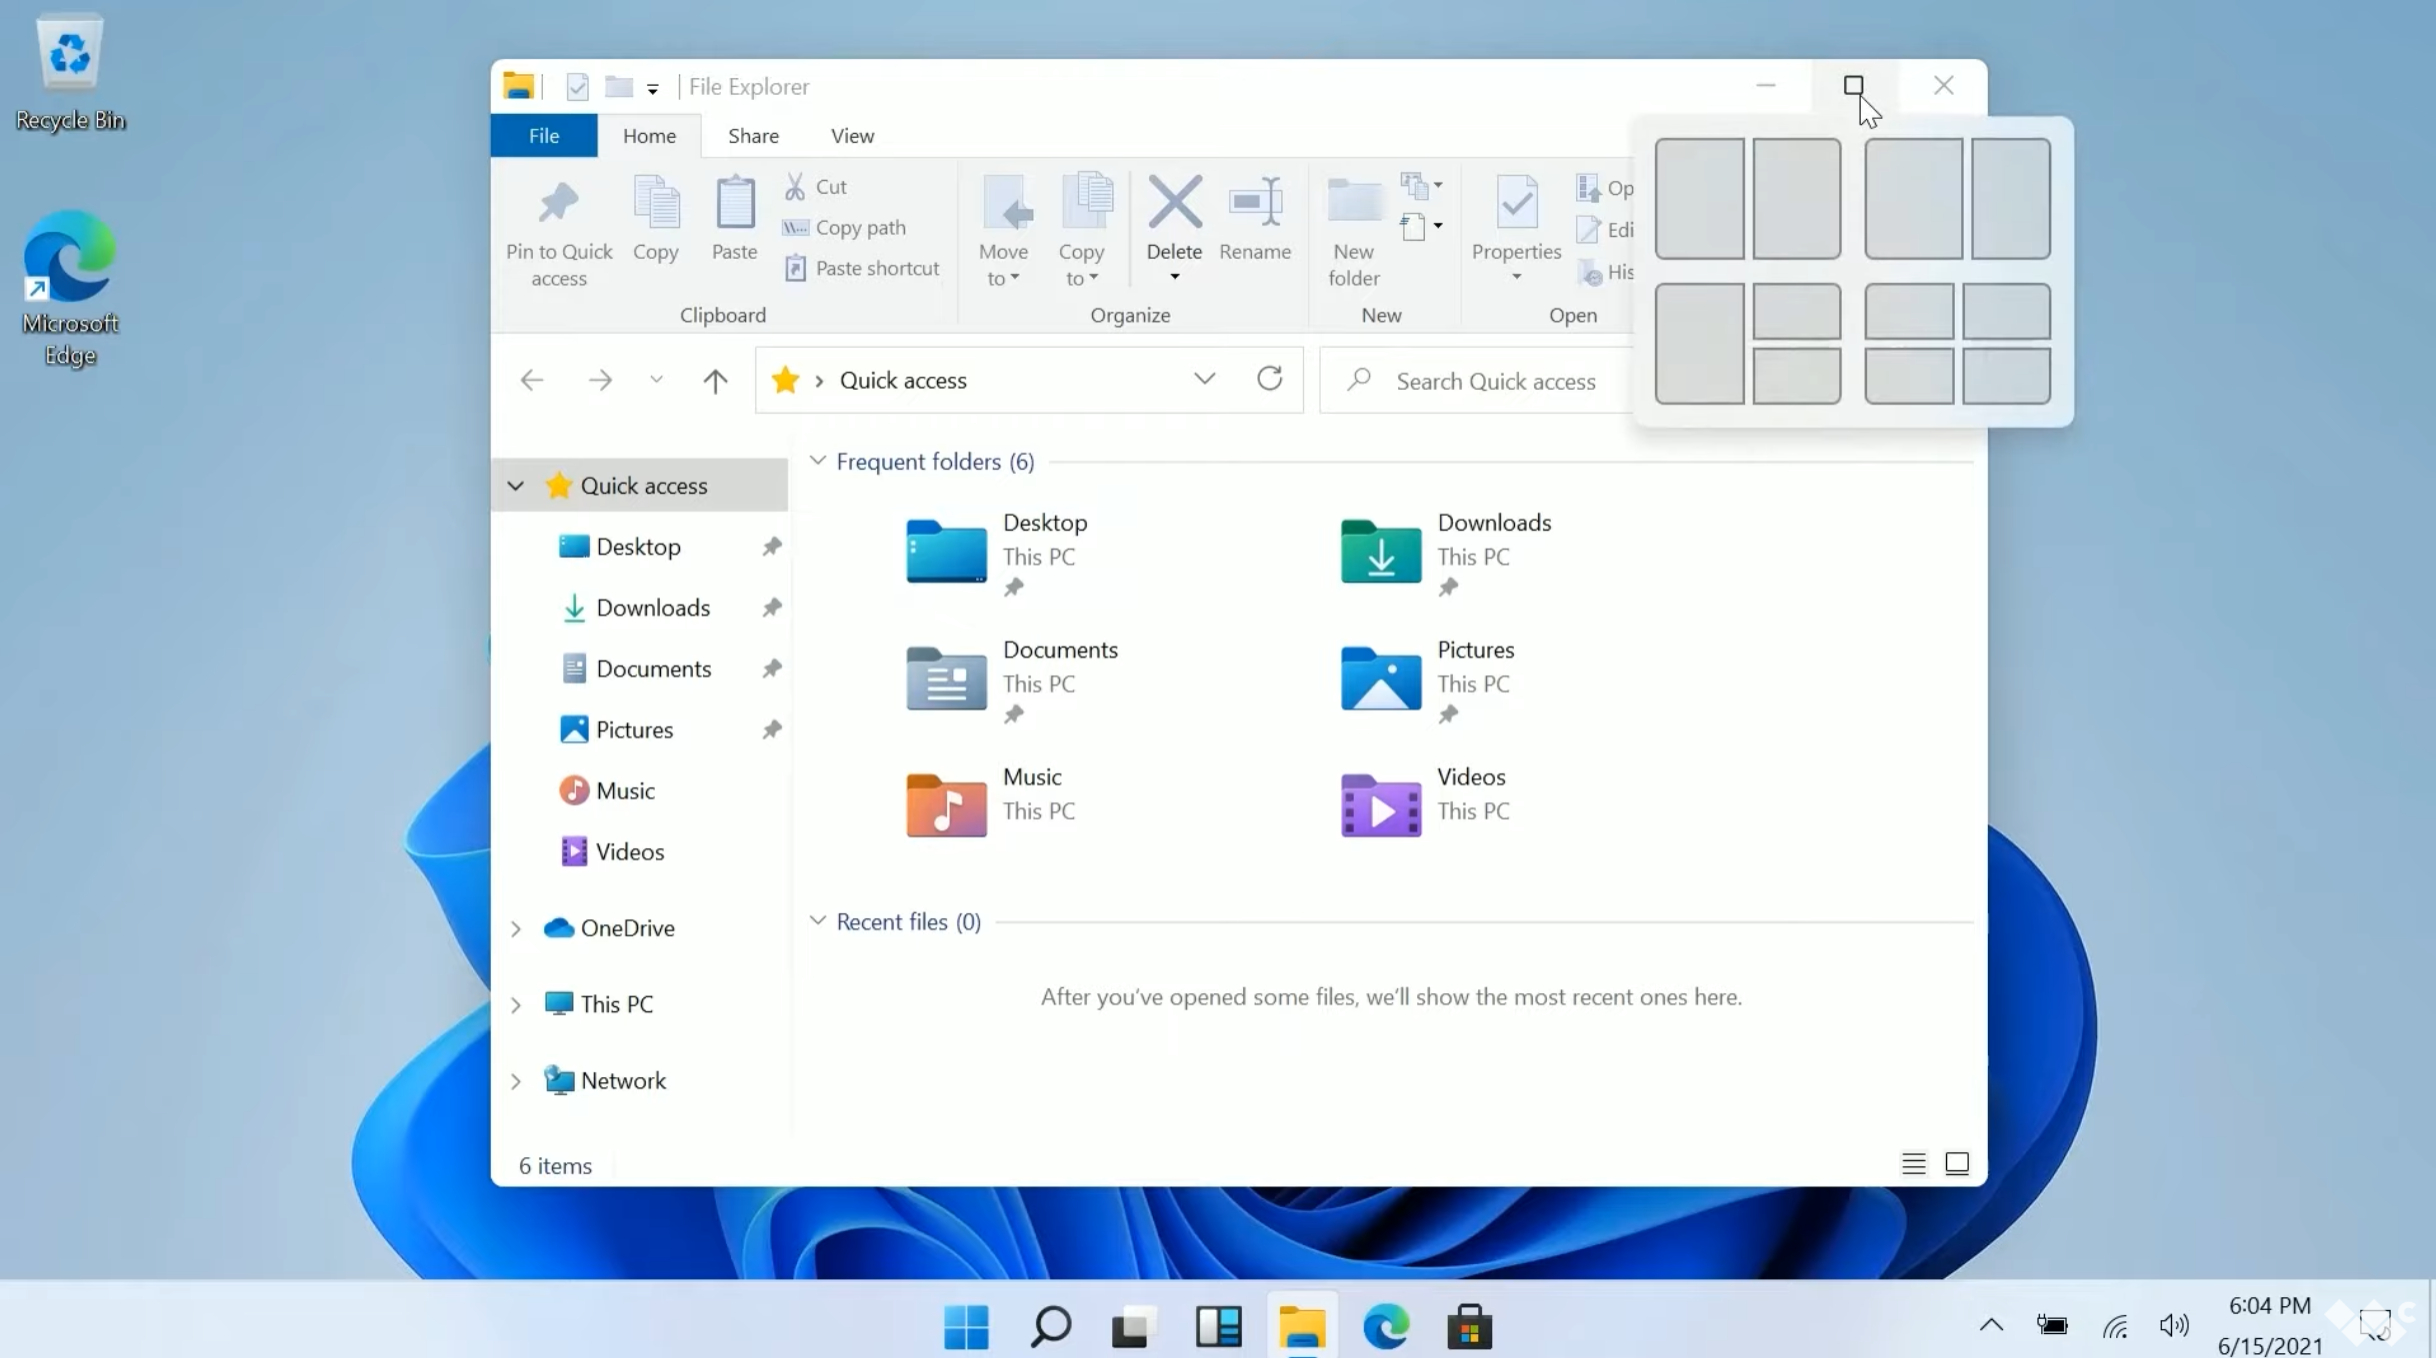
Task: Switch to Share ribbon tab
Action: click(753, 136)
